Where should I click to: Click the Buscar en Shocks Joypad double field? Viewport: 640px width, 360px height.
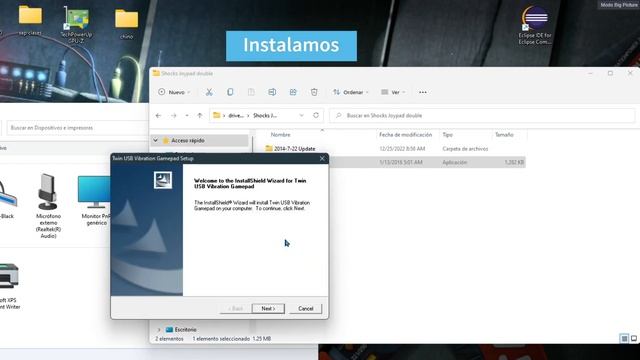point(482,116)
